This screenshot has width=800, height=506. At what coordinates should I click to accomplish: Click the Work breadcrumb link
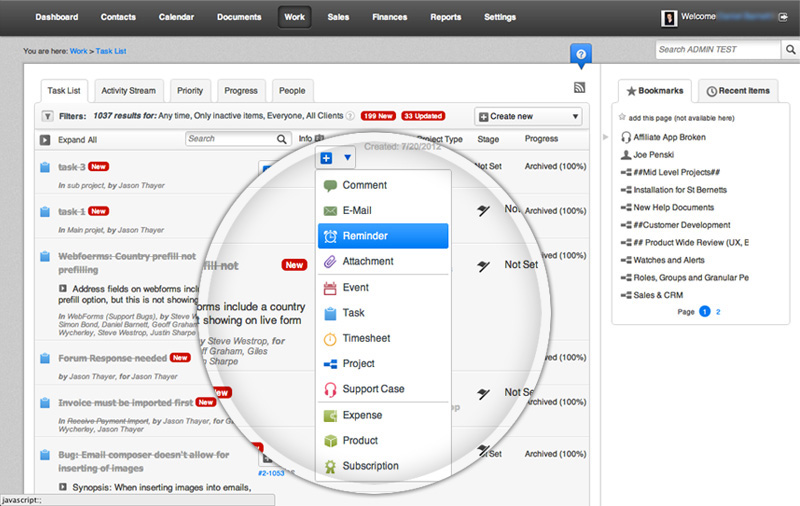79,51
